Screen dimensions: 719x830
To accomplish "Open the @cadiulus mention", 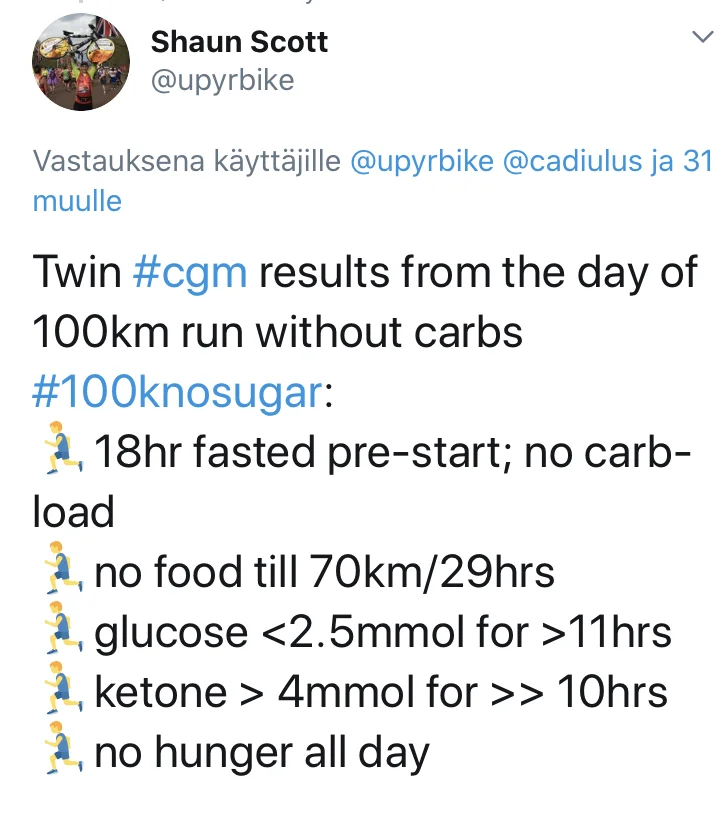I will (x=571, y=161).
